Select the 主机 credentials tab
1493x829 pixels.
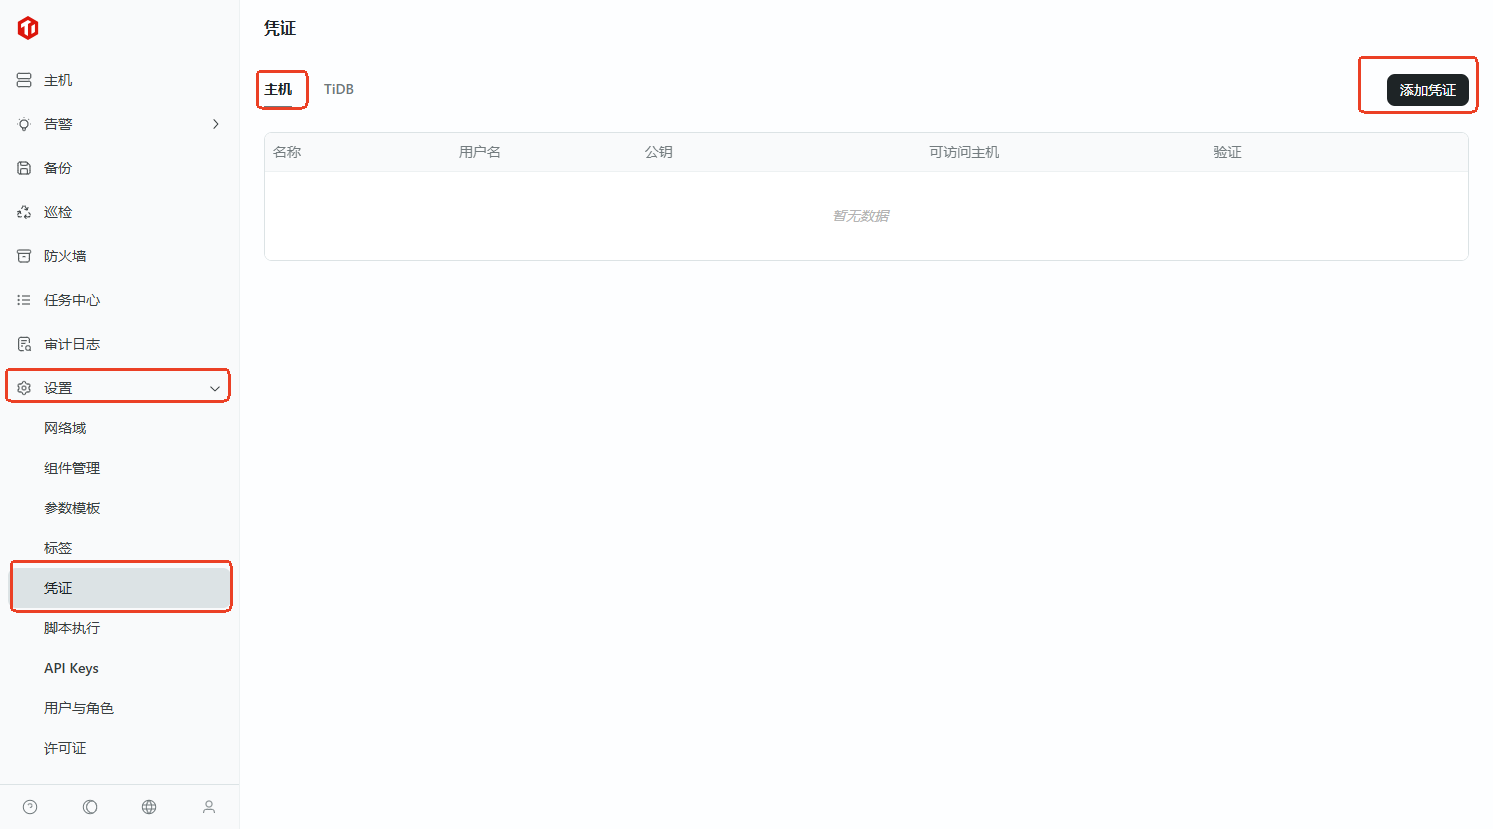[x=278, y=89]
